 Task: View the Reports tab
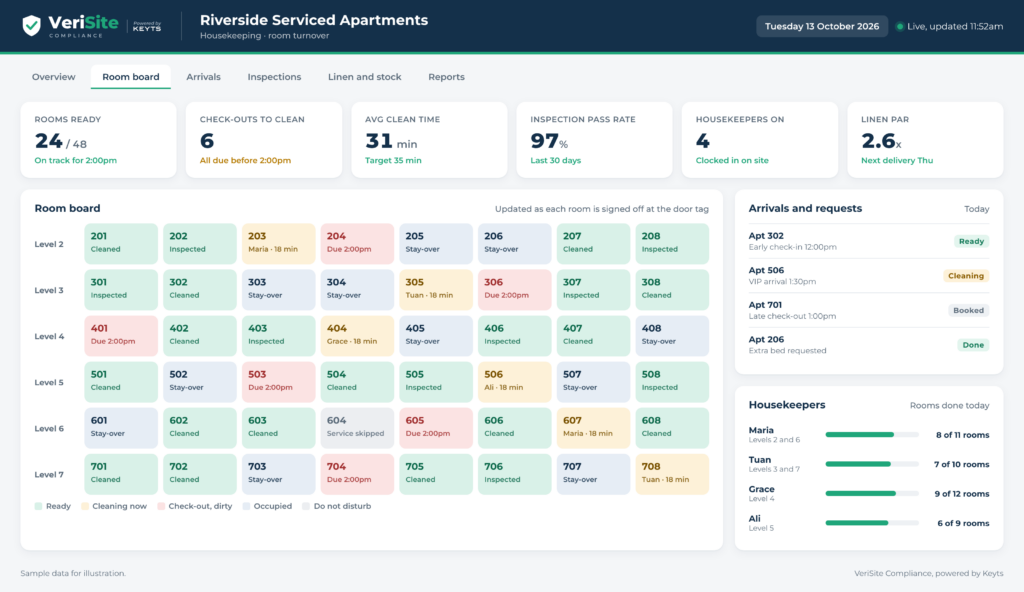[446, 77]
